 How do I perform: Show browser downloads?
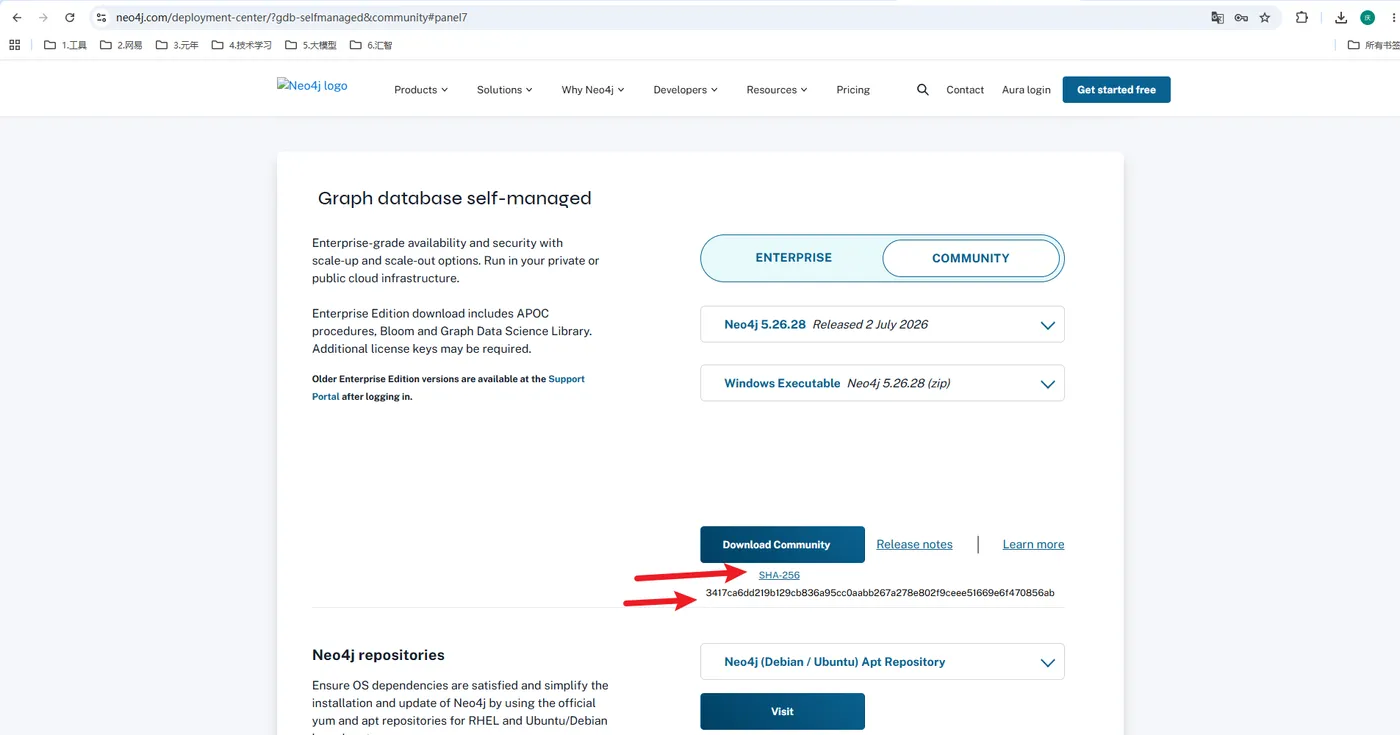(1341, 18)
